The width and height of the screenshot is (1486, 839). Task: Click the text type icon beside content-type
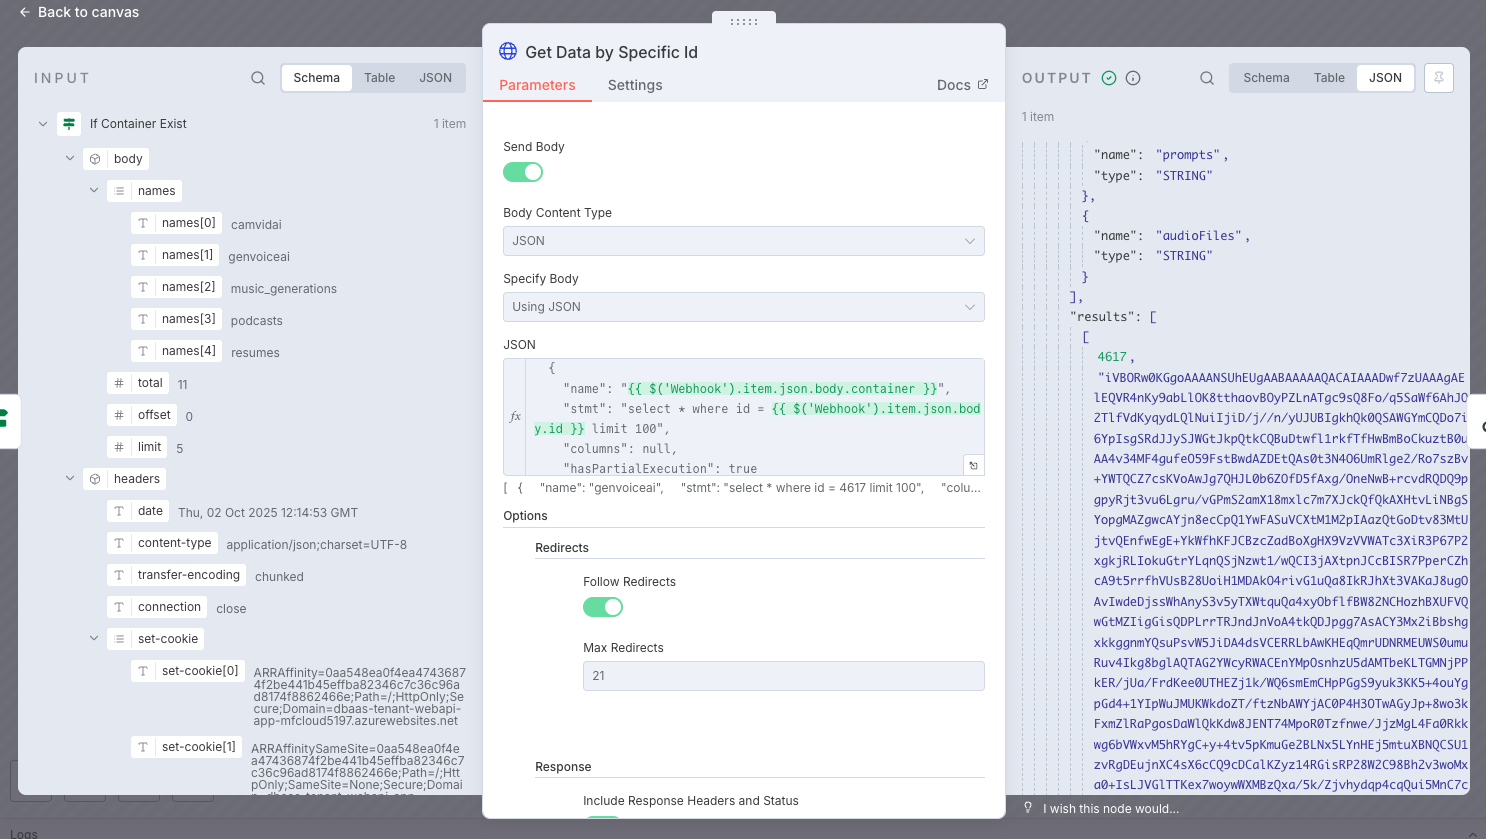[x=119, y=543]
